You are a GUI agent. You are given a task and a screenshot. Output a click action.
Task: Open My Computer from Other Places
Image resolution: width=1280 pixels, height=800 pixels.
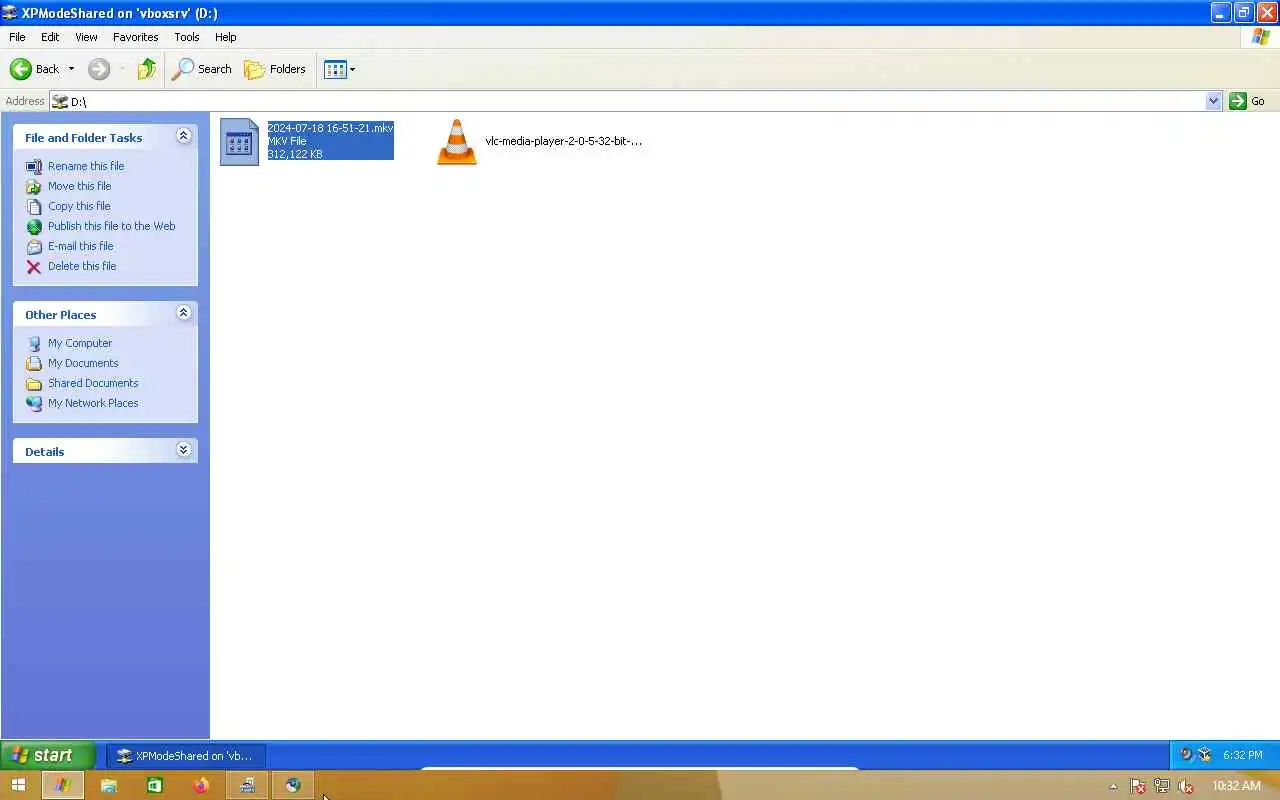[80, 343]
